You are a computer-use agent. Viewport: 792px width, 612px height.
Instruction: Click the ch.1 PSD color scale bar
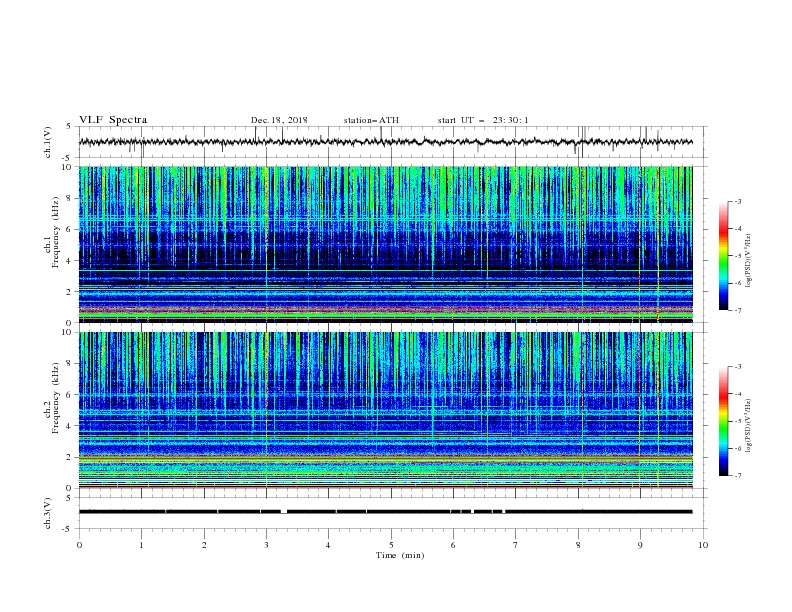coord(723,256)
